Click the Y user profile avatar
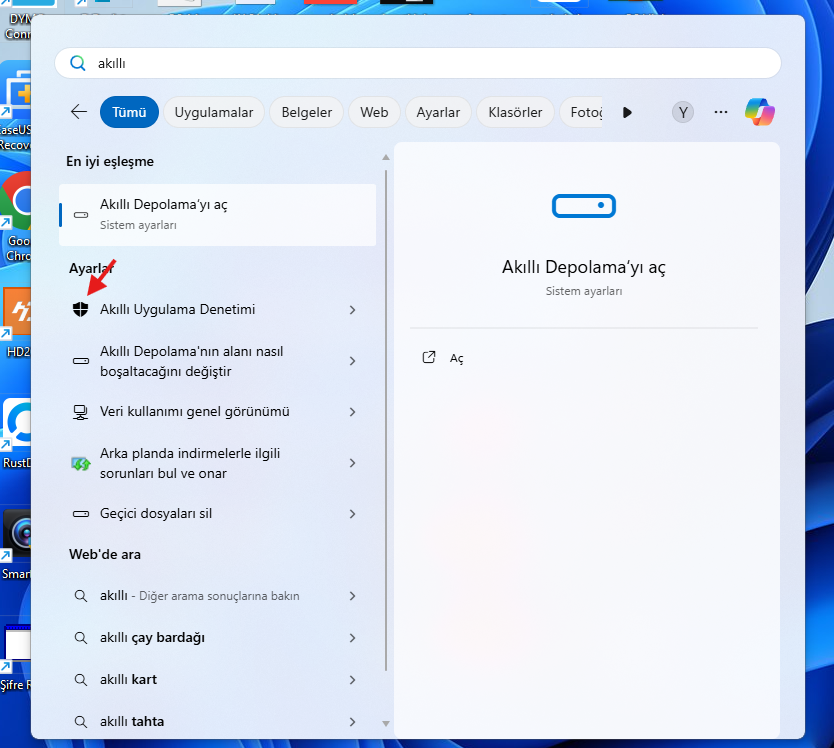Screen dimensions: 834x748 click(683, 112)
